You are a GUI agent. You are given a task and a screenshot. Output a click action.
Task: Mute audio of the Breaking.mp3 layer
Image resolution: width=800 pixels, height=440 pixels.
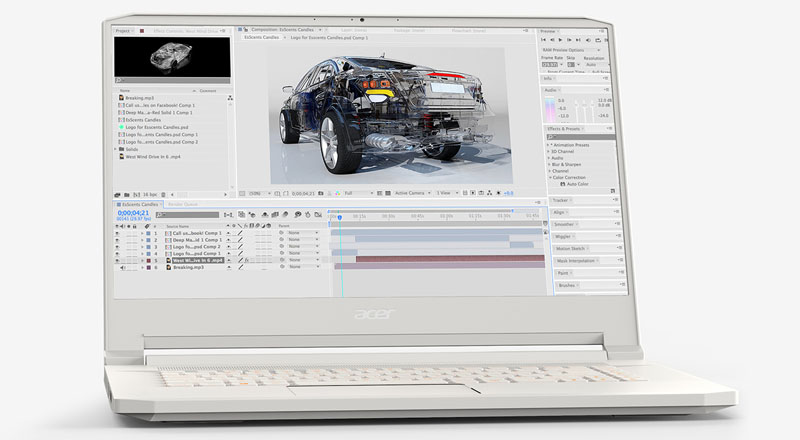124,267
